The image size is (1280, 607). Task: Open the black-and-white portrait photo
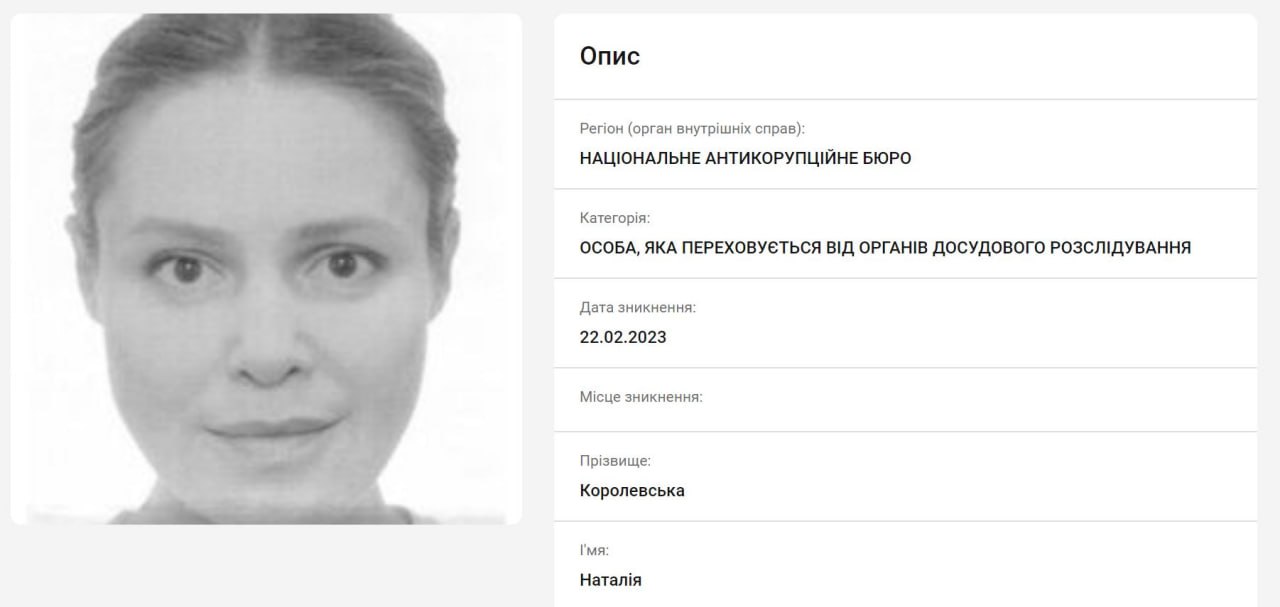266,269
